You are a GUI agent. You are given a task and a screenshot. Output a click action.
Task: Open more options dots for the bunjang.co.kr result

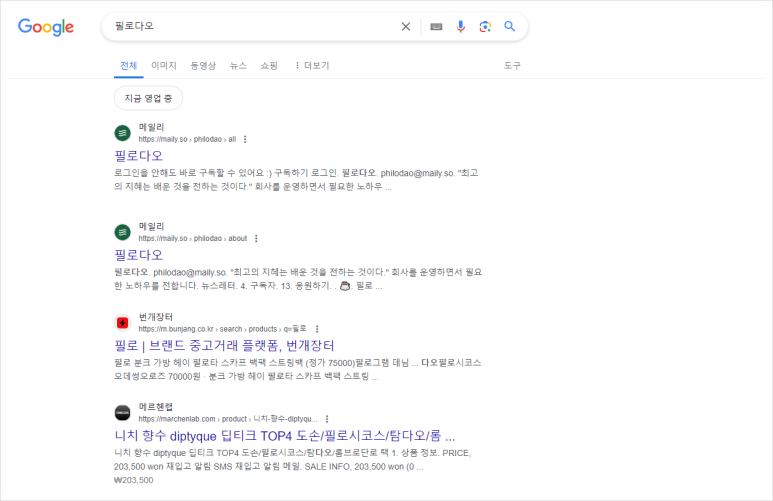pyautogui.click(x=317, y=329)
